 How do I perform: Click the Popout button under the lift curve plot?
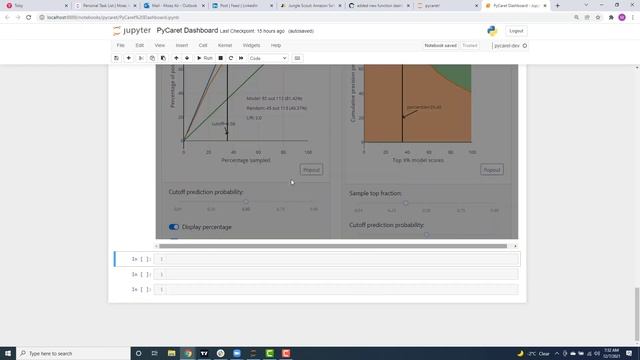pos(311,170)
